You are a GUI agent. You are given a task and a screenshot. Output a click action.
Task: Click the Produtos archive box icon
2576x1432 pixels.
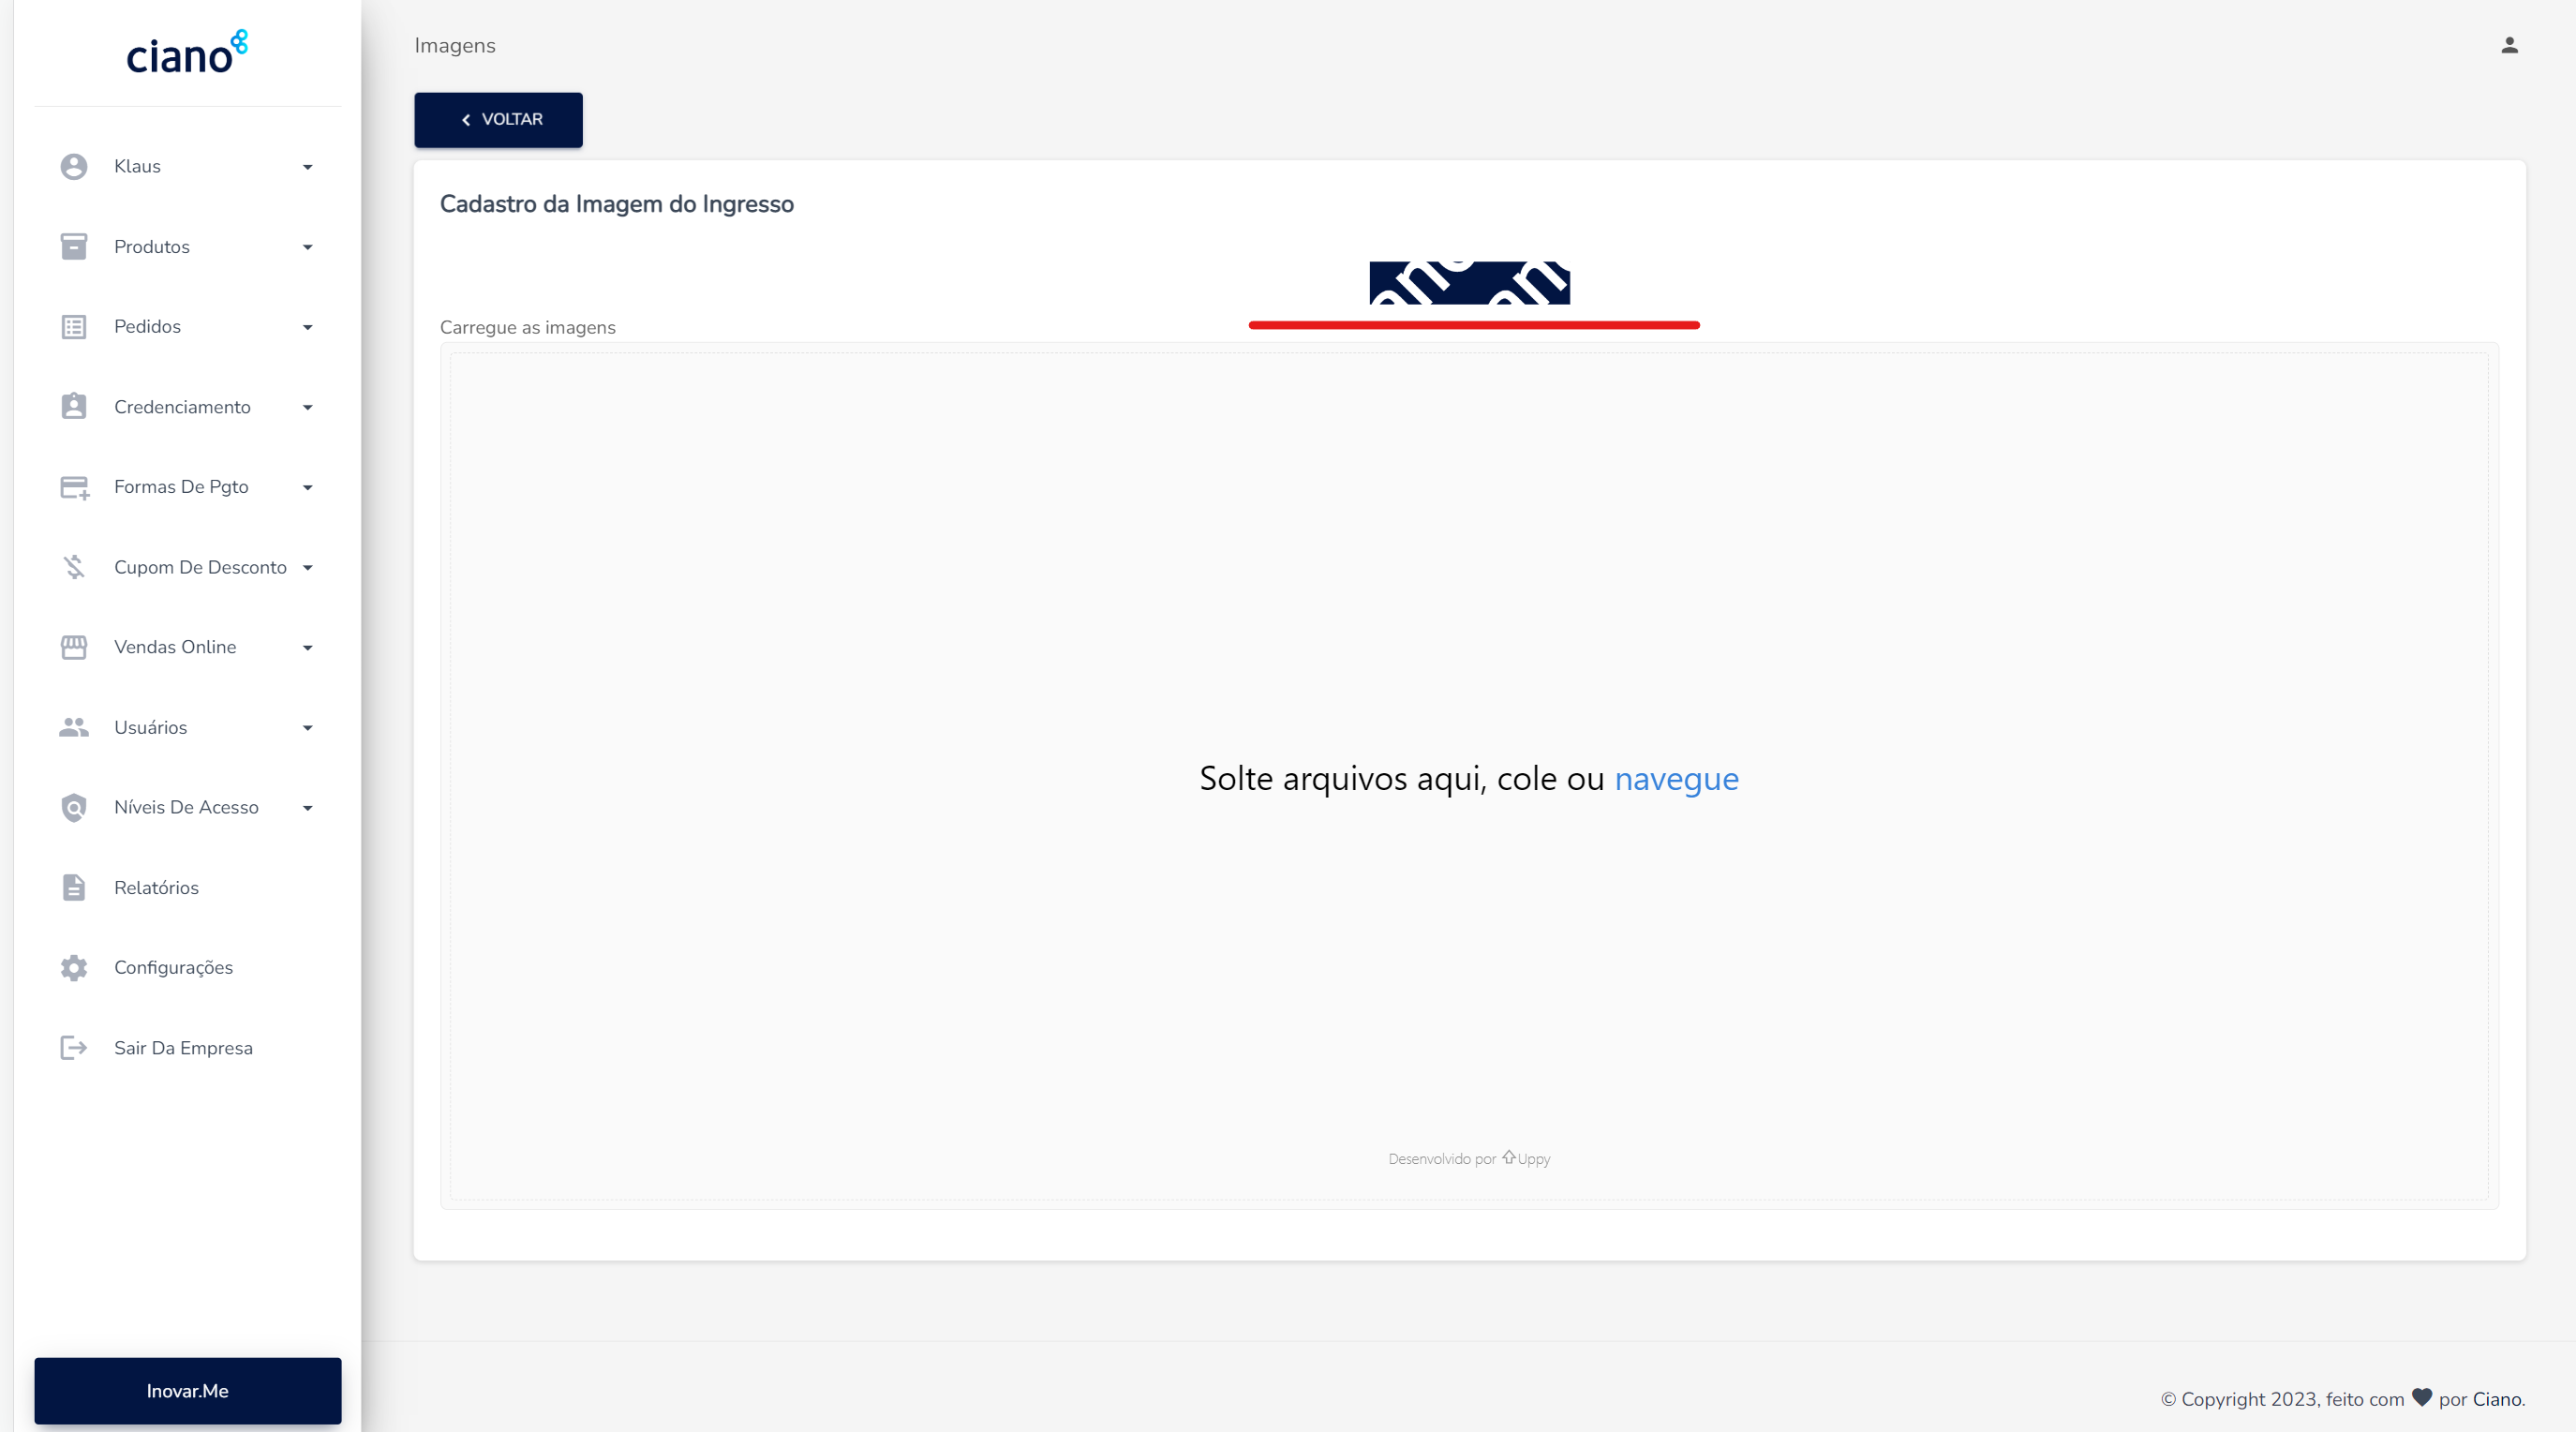74,246
